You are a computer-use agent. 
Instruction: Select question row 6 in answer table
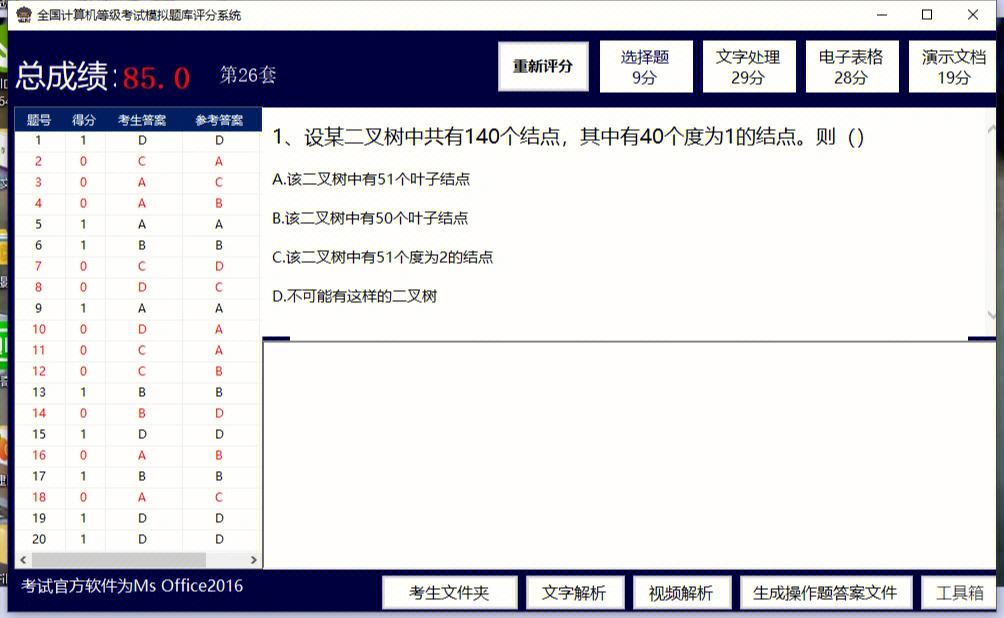(x=138, y=245)
